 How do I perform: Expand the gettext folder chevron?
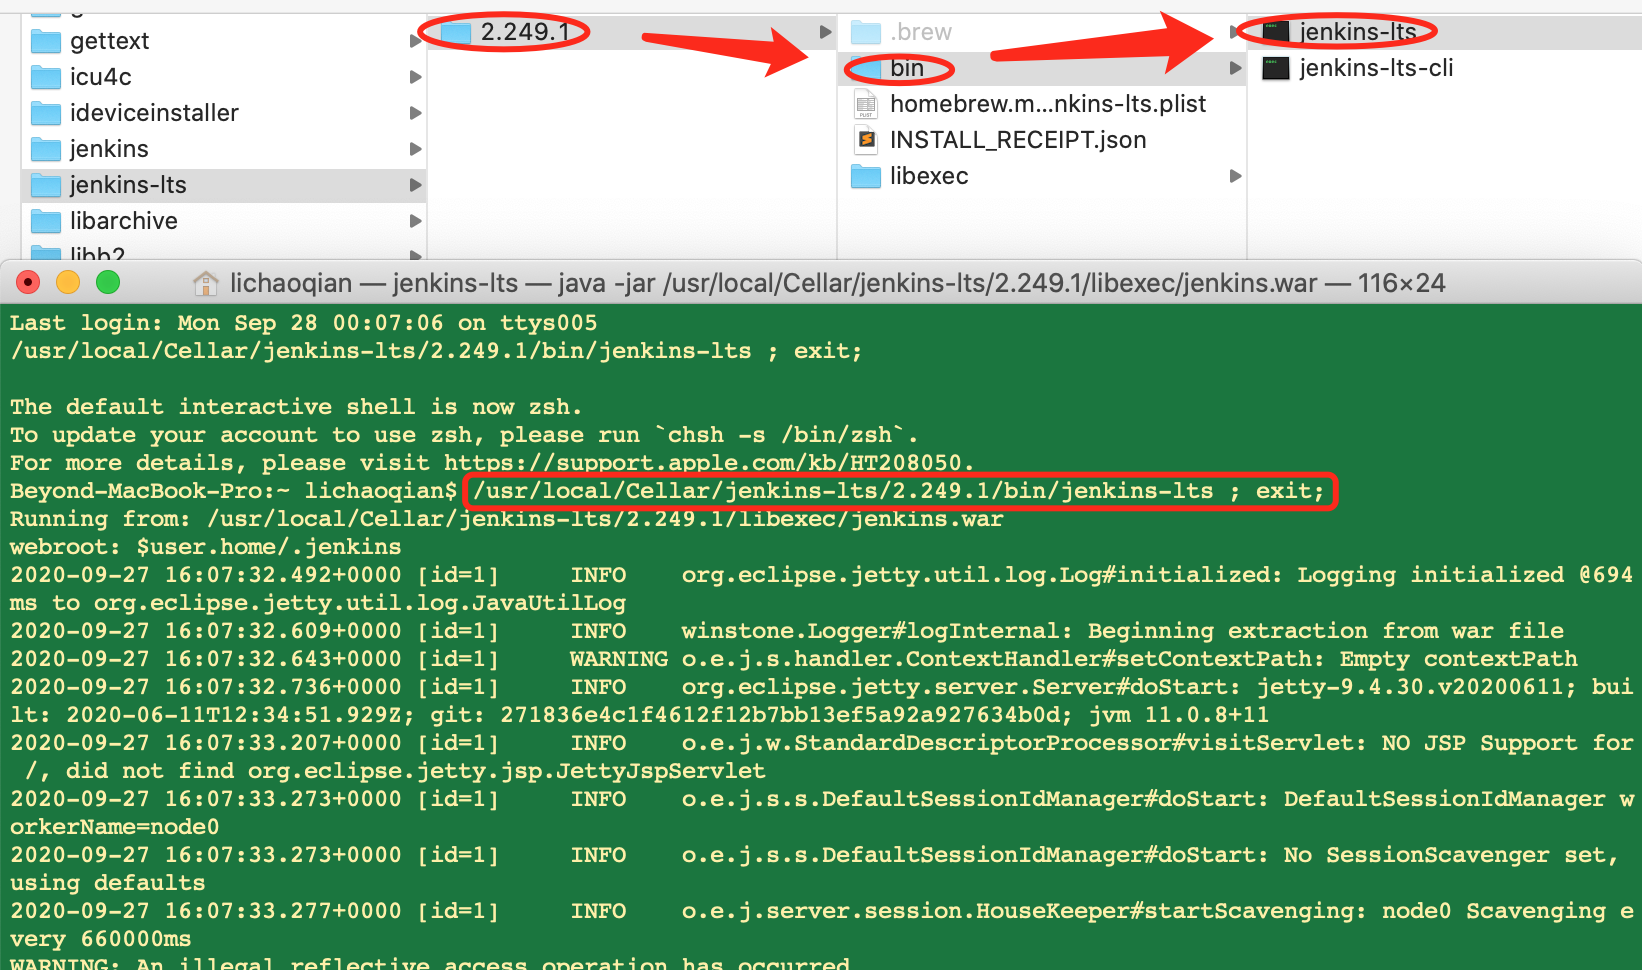pos(415,41)
